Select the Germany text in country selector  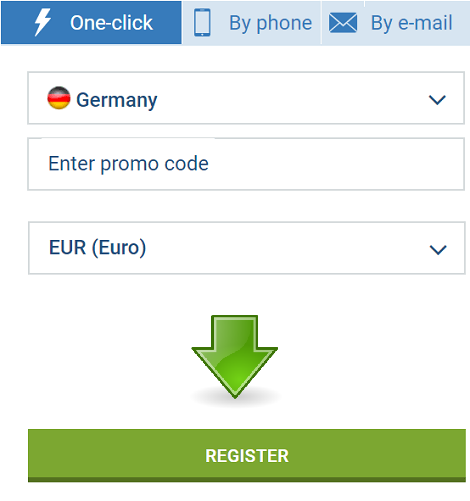click(117, 100)
